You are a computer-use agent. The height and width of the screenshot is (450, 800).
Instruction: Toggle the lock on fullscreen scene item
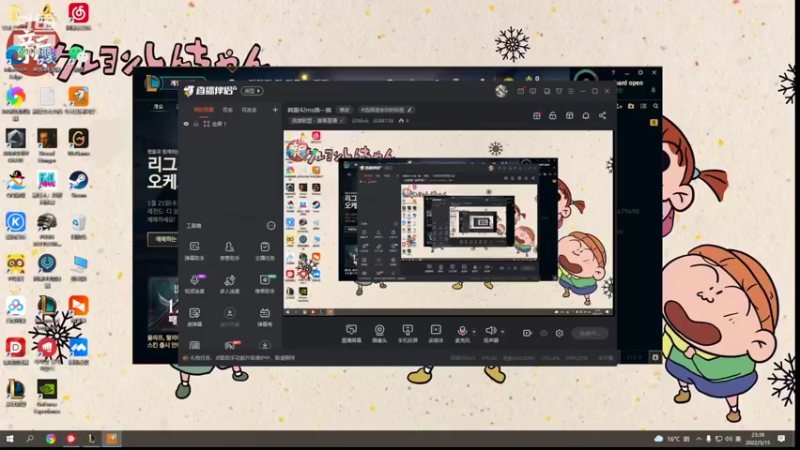pos(195,124)
